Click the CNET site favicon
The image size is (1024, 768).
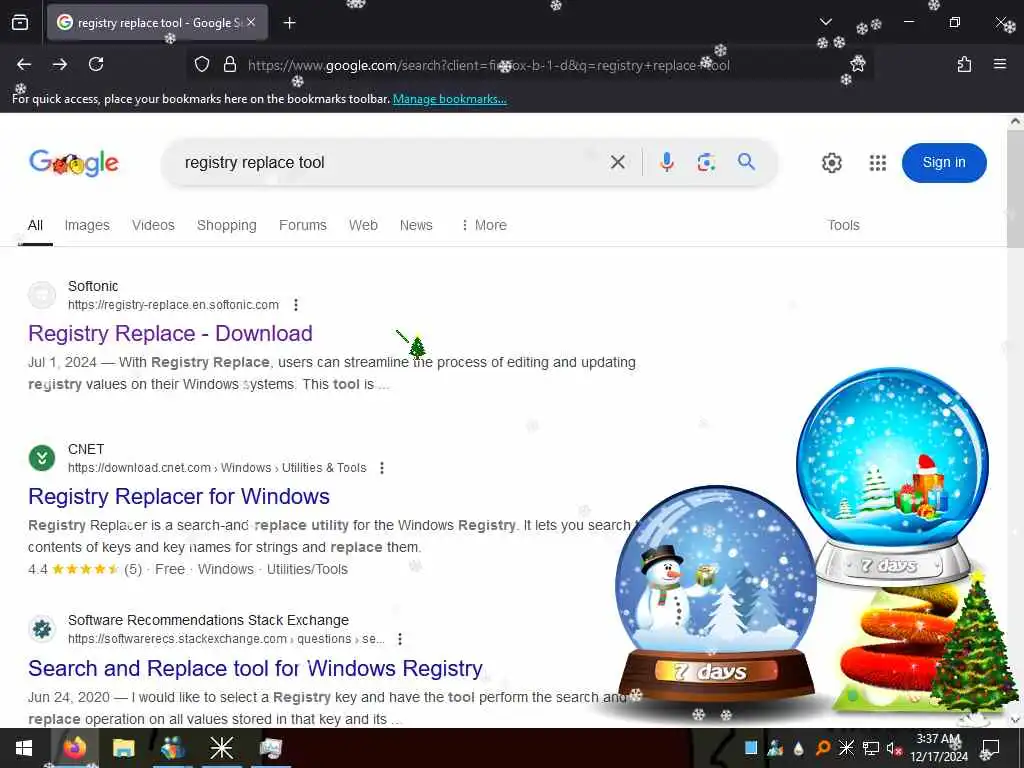pyautogui.click(x=42, y=458)
